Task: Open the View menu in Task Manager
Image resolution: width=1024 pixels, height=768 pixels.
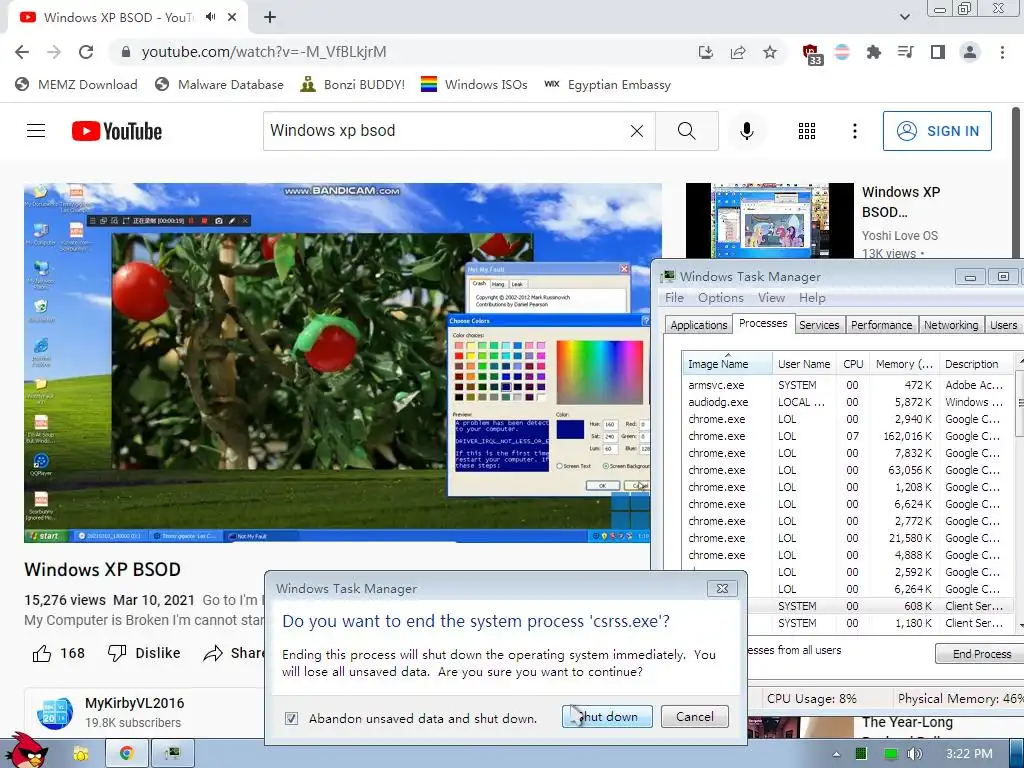Action: tap(771, 298)
